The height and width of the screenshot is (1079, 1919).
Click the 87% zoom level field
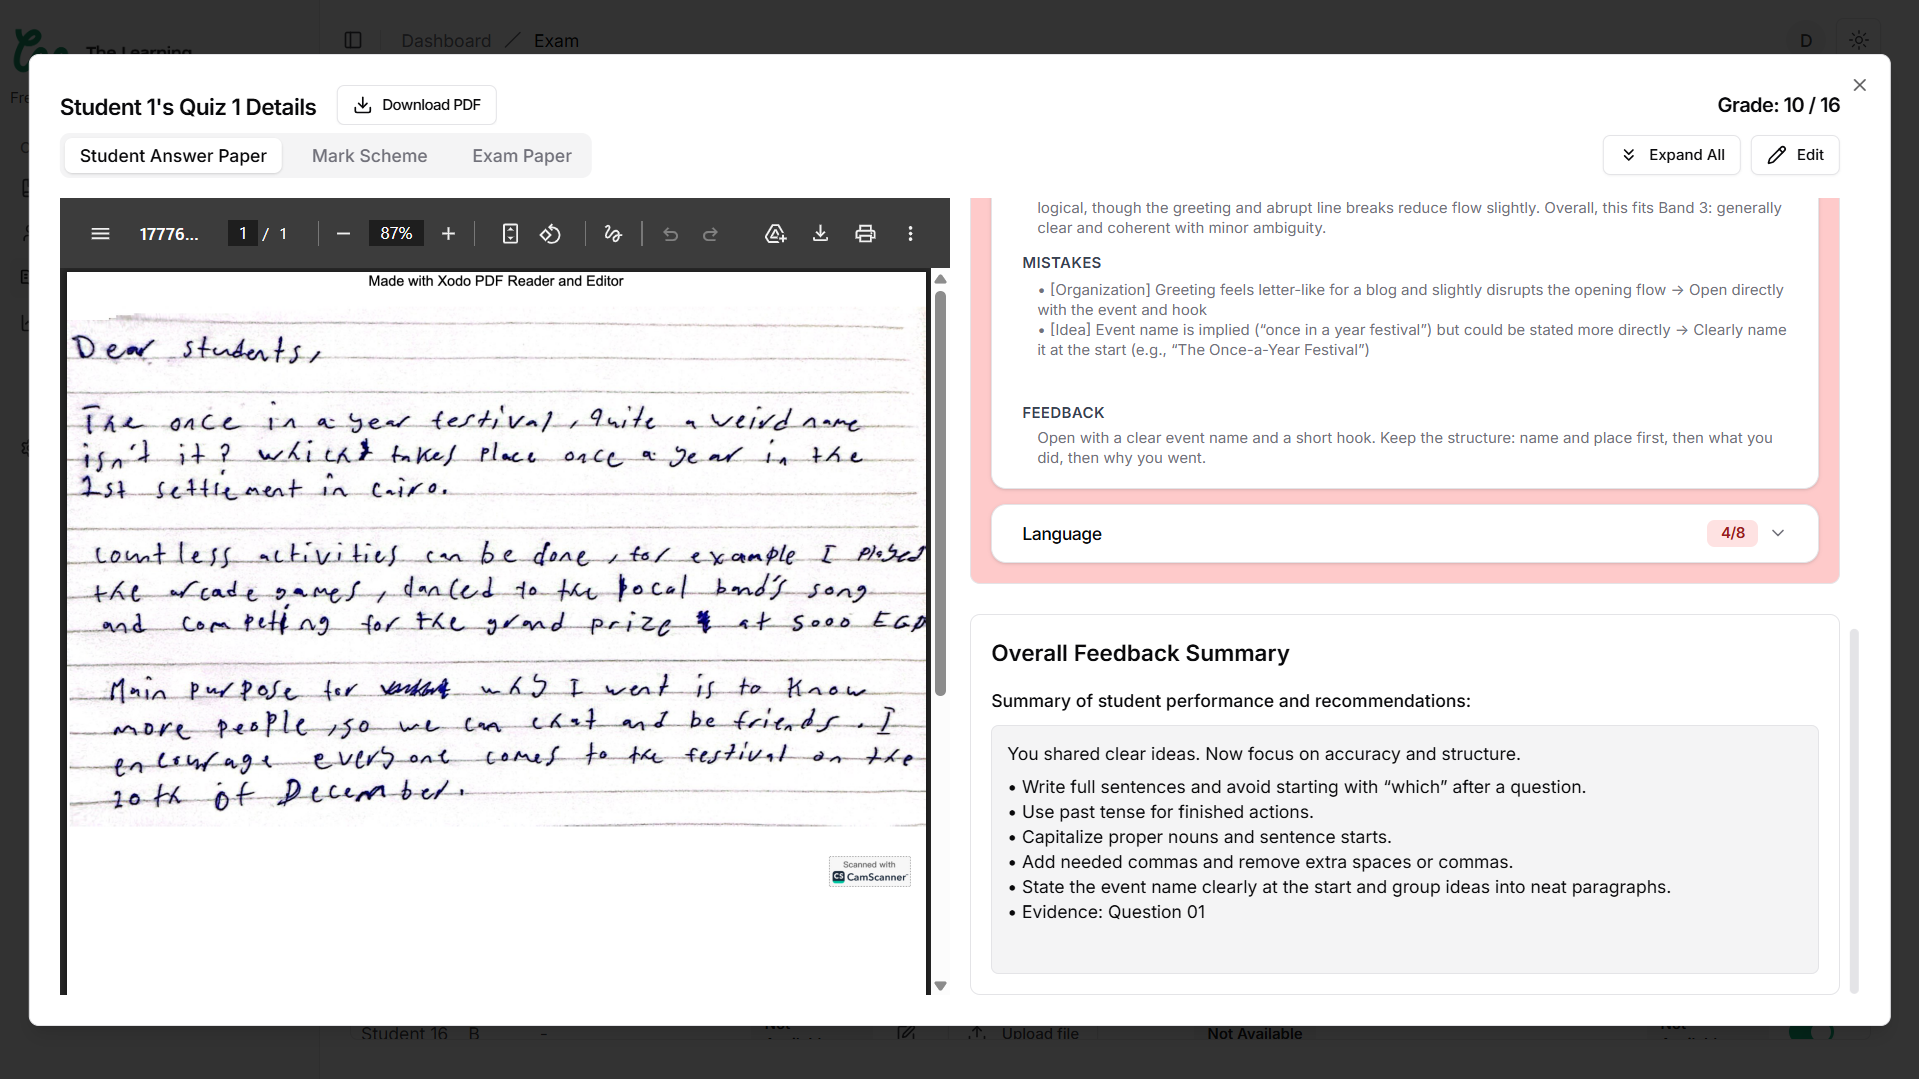[396, 234]
